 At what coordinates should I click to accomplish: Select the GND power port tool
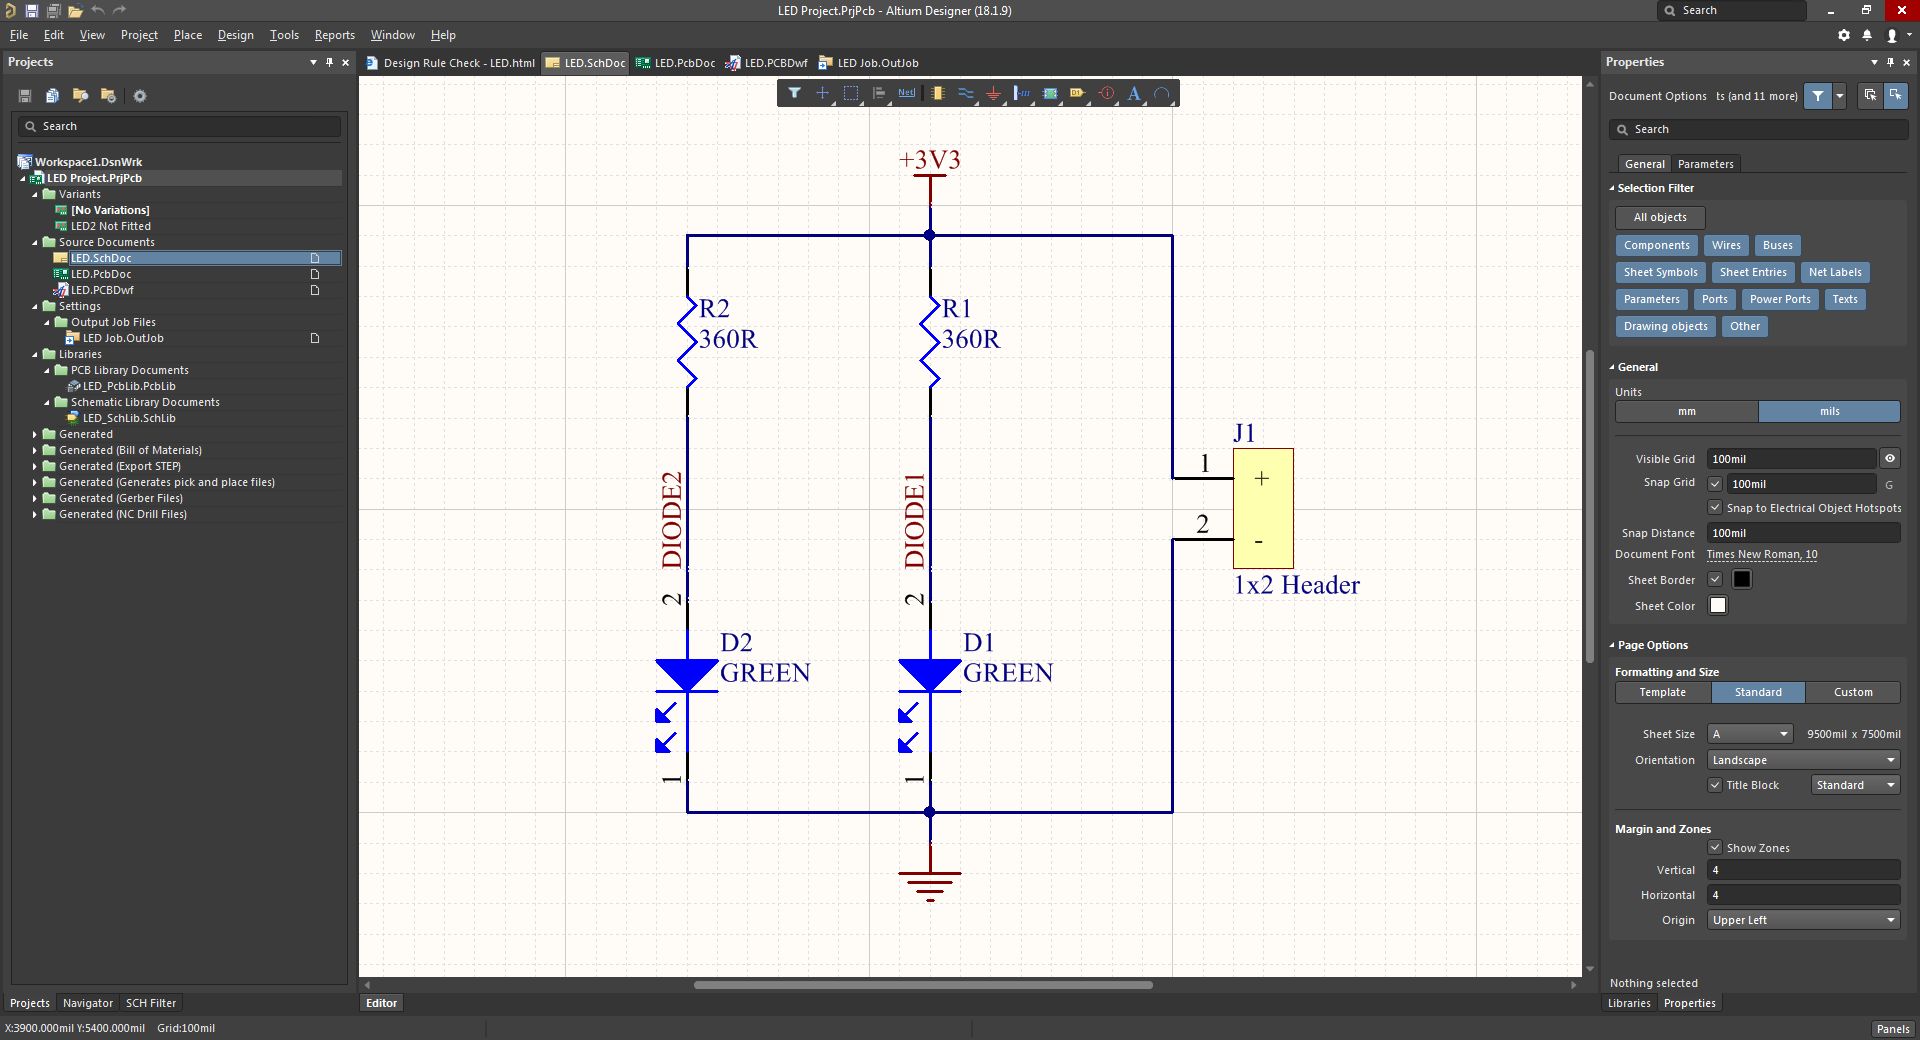point(993,93)
